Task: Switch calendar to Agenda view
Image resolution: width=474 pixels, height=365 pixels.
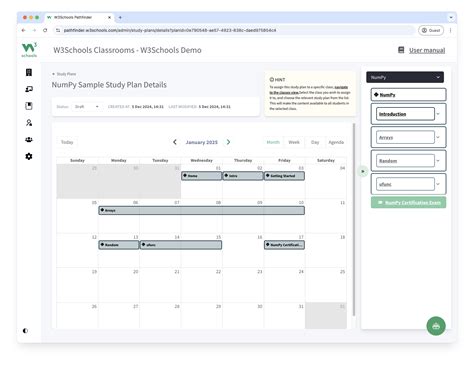Action: 336,142
